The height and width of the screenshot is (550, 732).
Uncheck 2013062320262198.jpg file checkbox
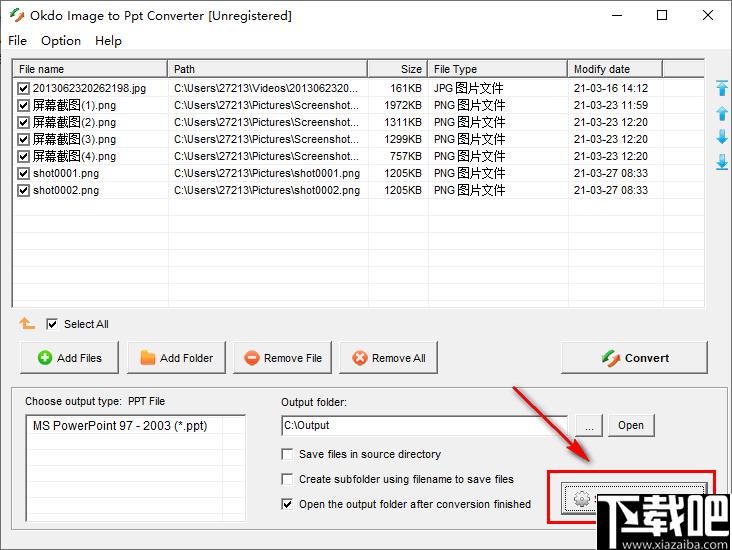[23, 88]
